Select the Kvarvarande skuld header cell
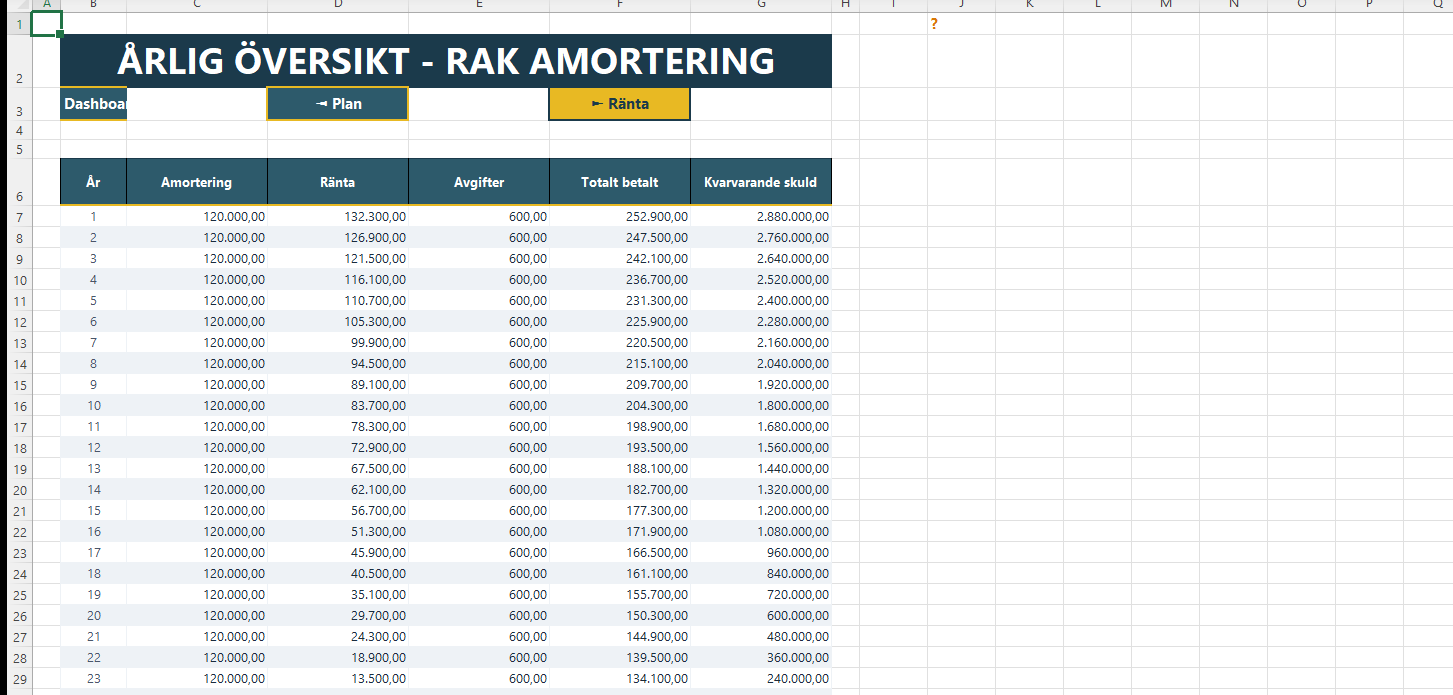 [x=761, y=182]
